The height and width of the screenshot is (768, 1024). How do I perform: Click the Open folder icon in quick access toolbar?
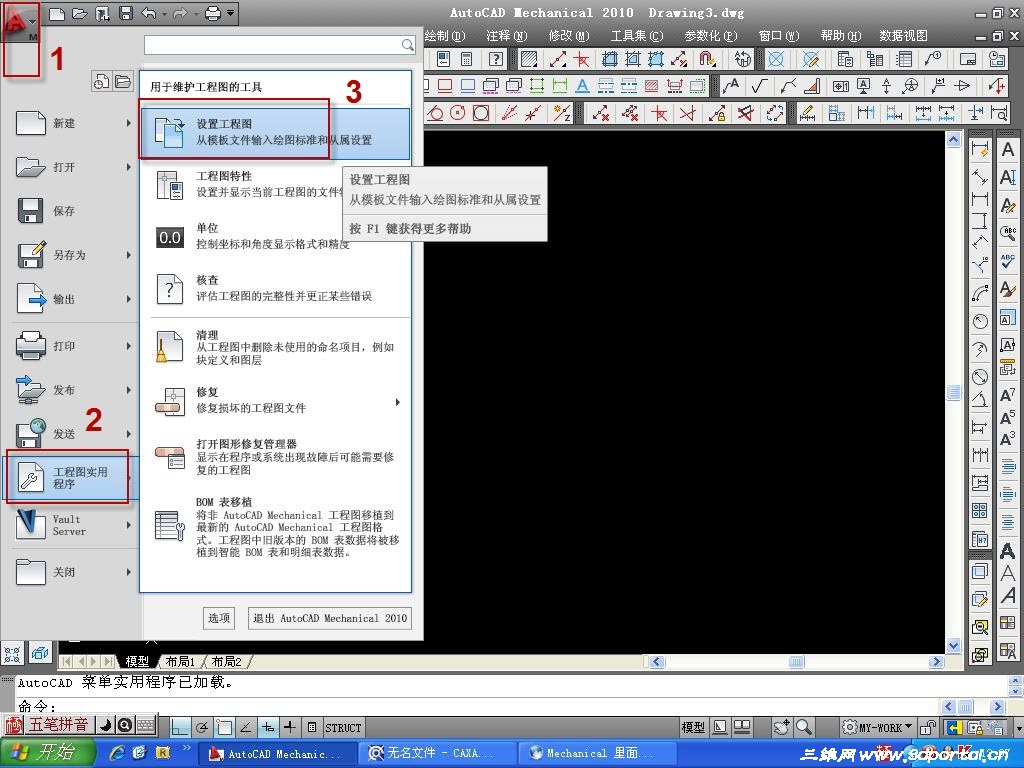pos(79,13)
